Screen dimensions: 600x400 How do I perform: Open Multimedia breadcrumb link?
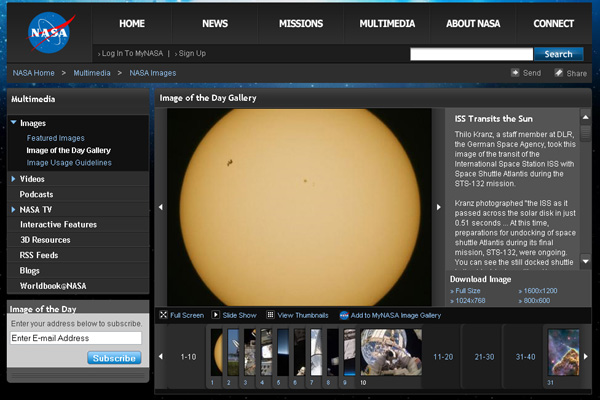pyautogui.click(x=92, y=73)
